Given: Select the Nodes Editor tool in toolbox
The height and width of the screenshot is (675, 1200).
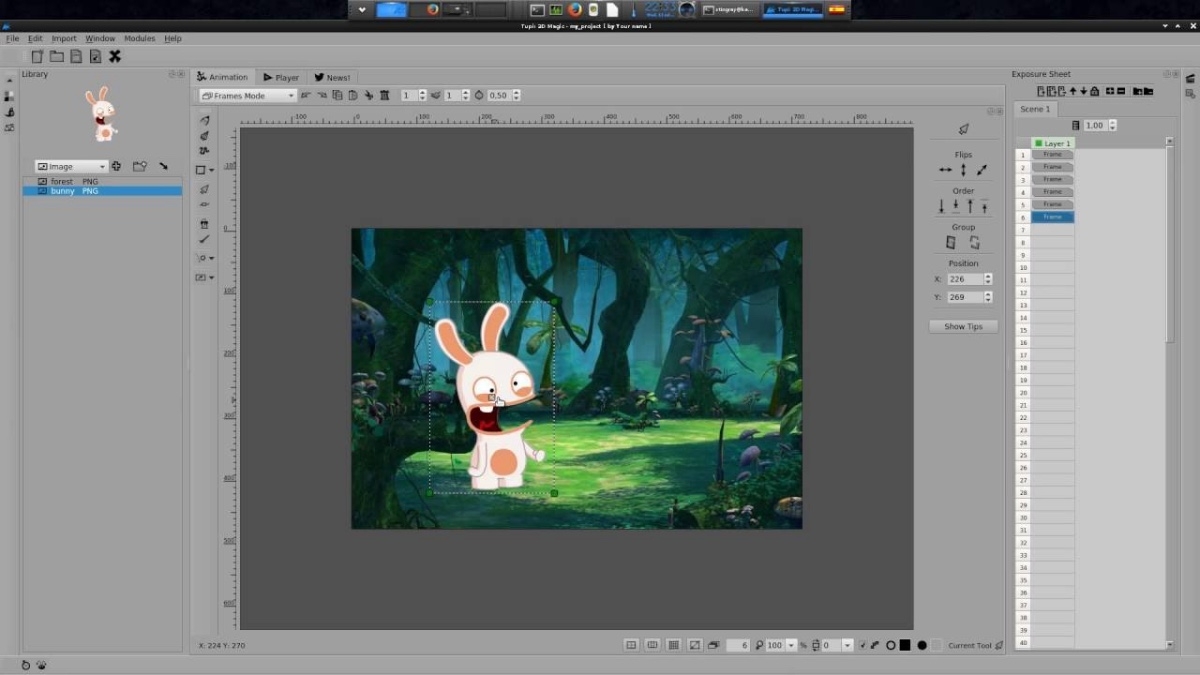Looking at the screenshot, I should (205, 204).
